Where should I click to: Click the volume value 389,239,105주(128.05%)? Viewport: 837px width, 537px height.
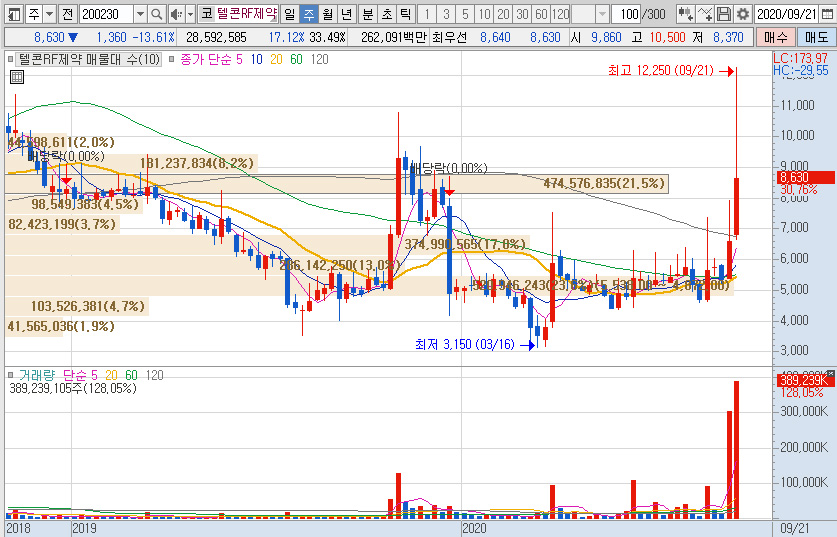click(x=73, y=389)
